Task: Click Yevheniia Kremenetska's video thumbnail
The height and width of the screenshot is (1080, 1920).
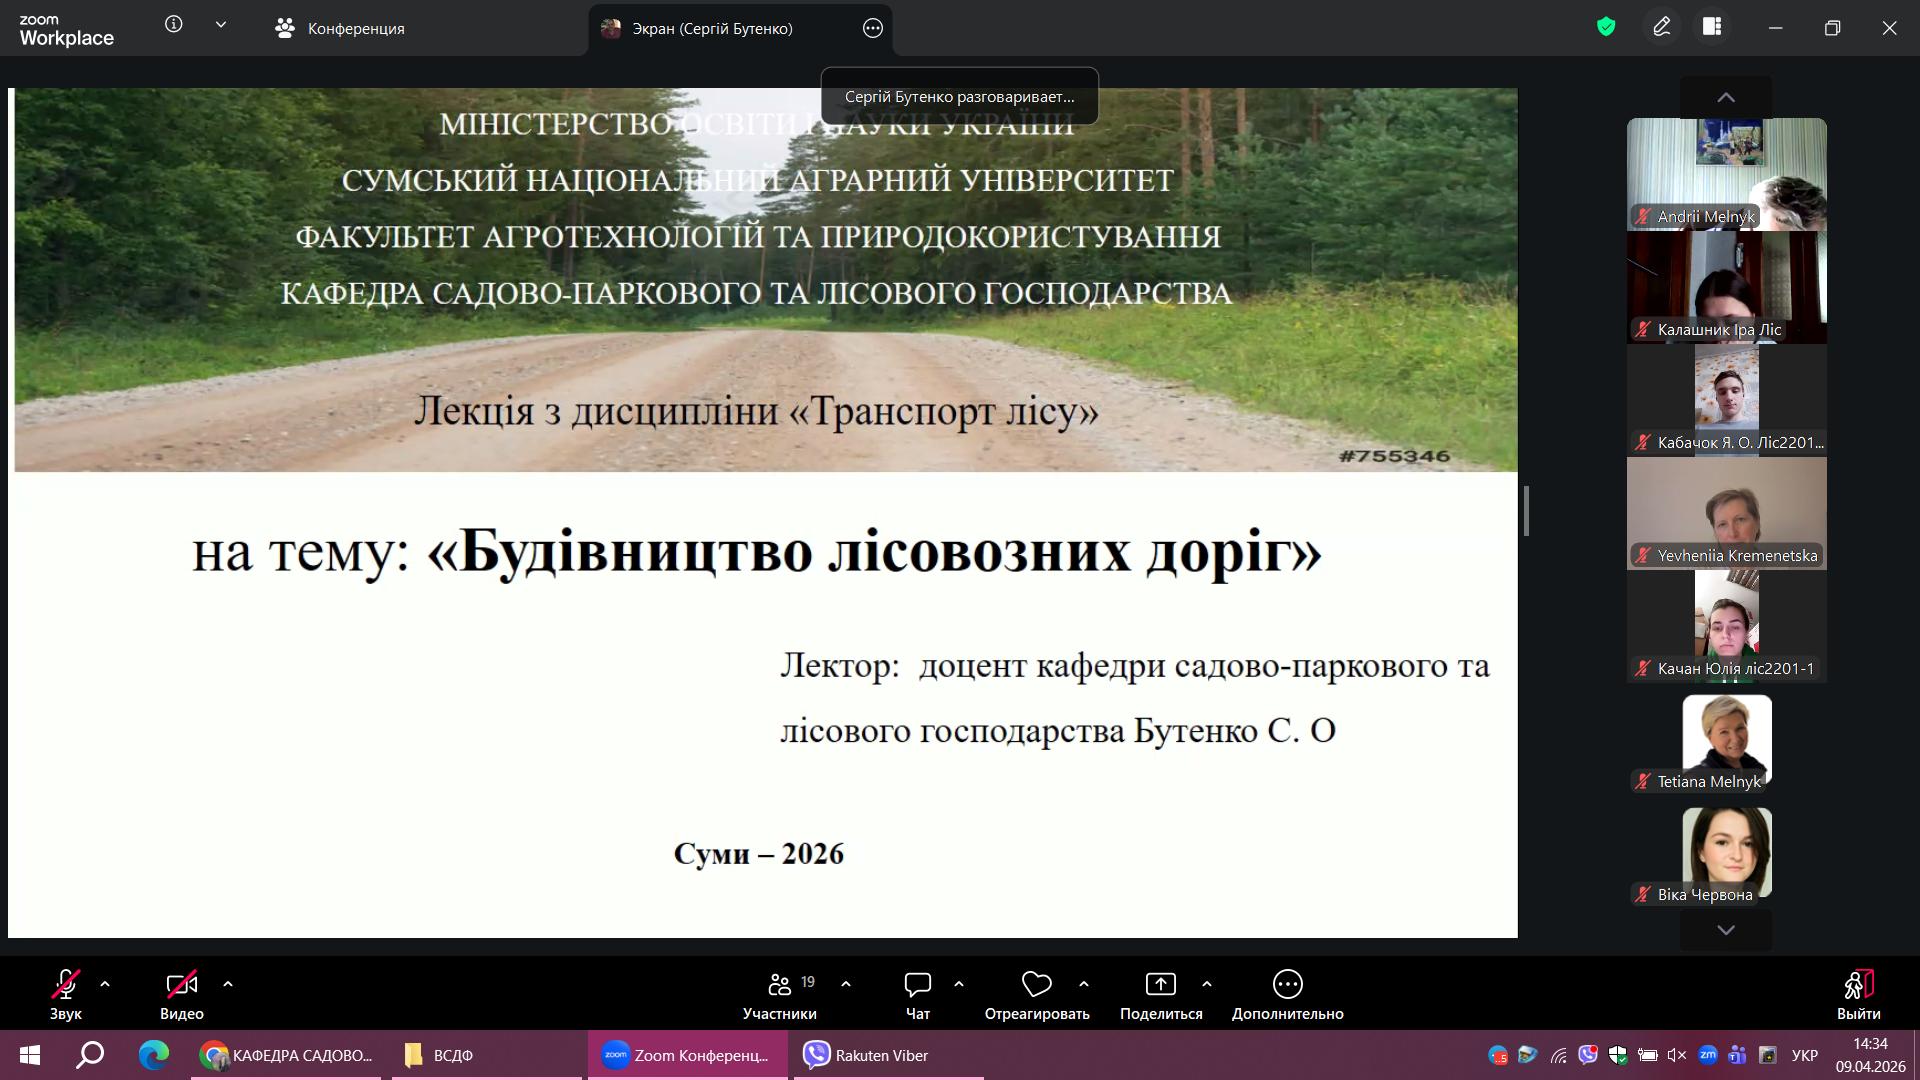Action: 1726,512
